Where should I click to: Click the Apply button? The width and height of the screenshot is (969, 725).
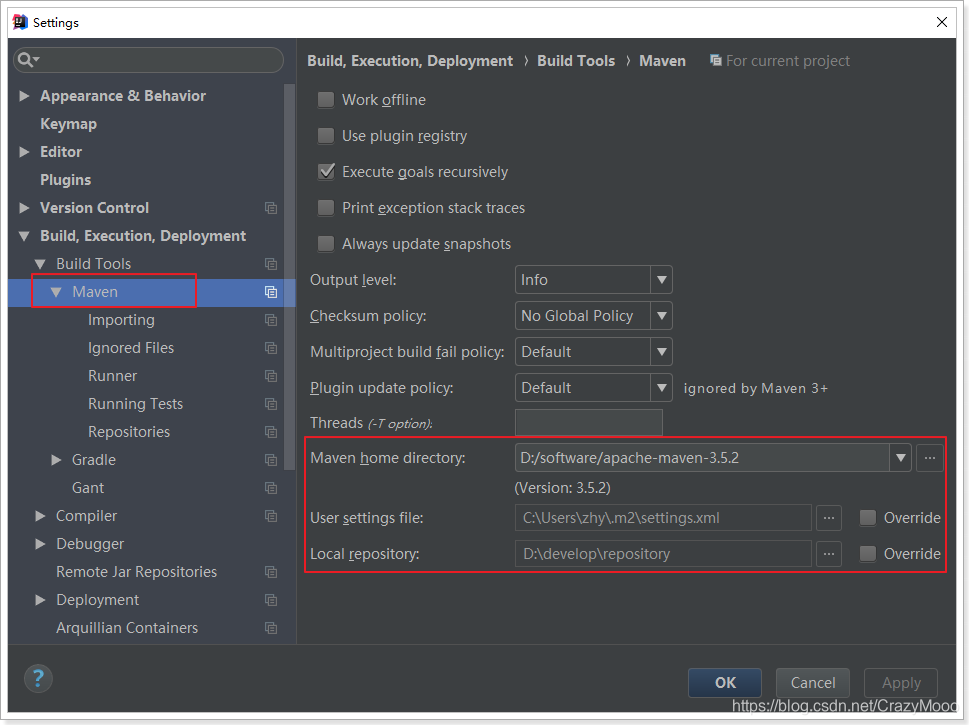point(901,683)
